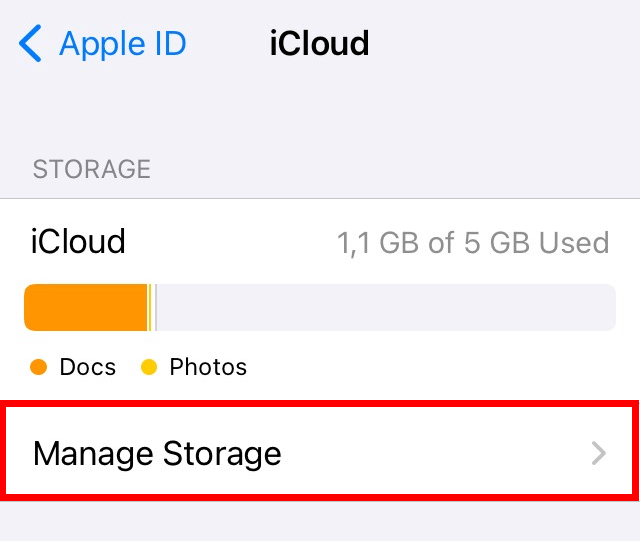Tap the iCloud navigation title
The height and width of the screenshot is (541, 640).
coord(319,43)
